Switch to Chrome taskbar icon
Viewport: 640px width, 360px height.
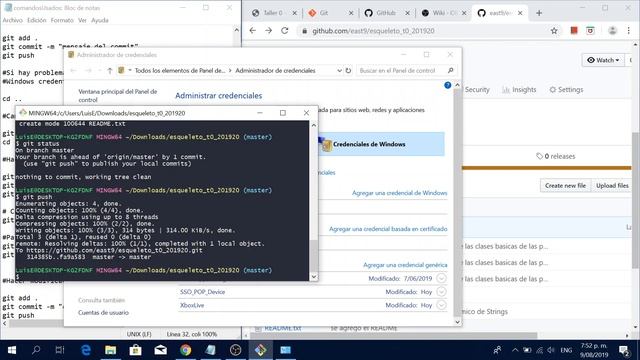tap(186, 350)
